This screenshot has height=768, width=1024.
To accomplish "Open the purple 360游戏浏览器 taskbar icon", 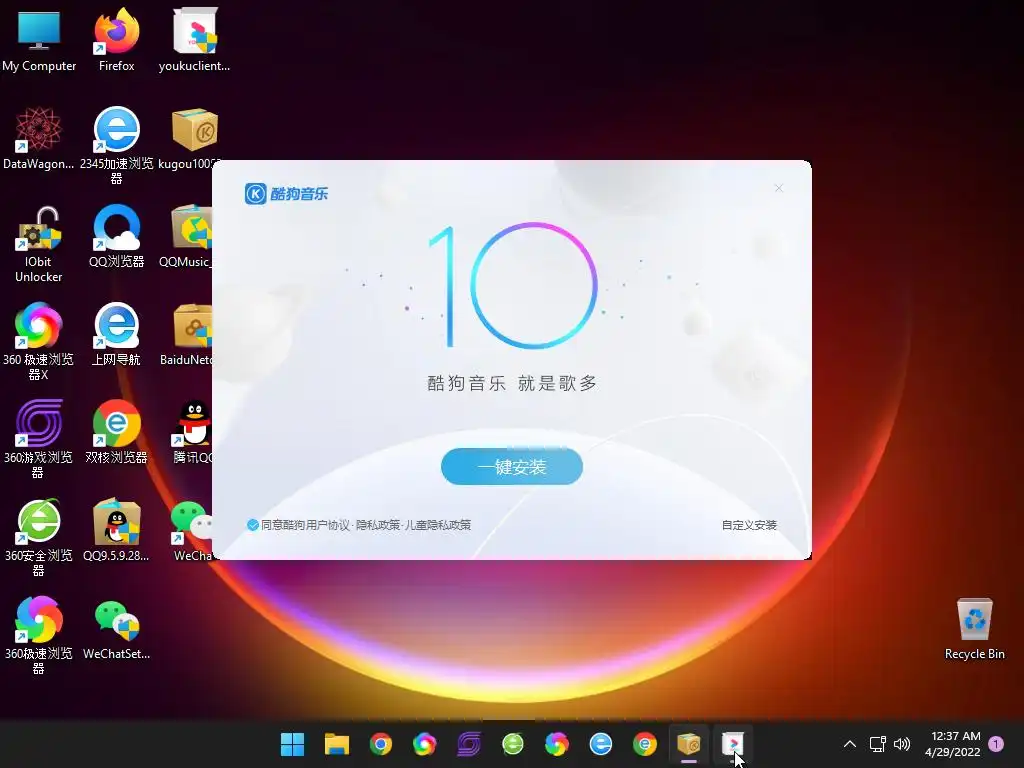I will pyautogui.click(x=469, y=744).
